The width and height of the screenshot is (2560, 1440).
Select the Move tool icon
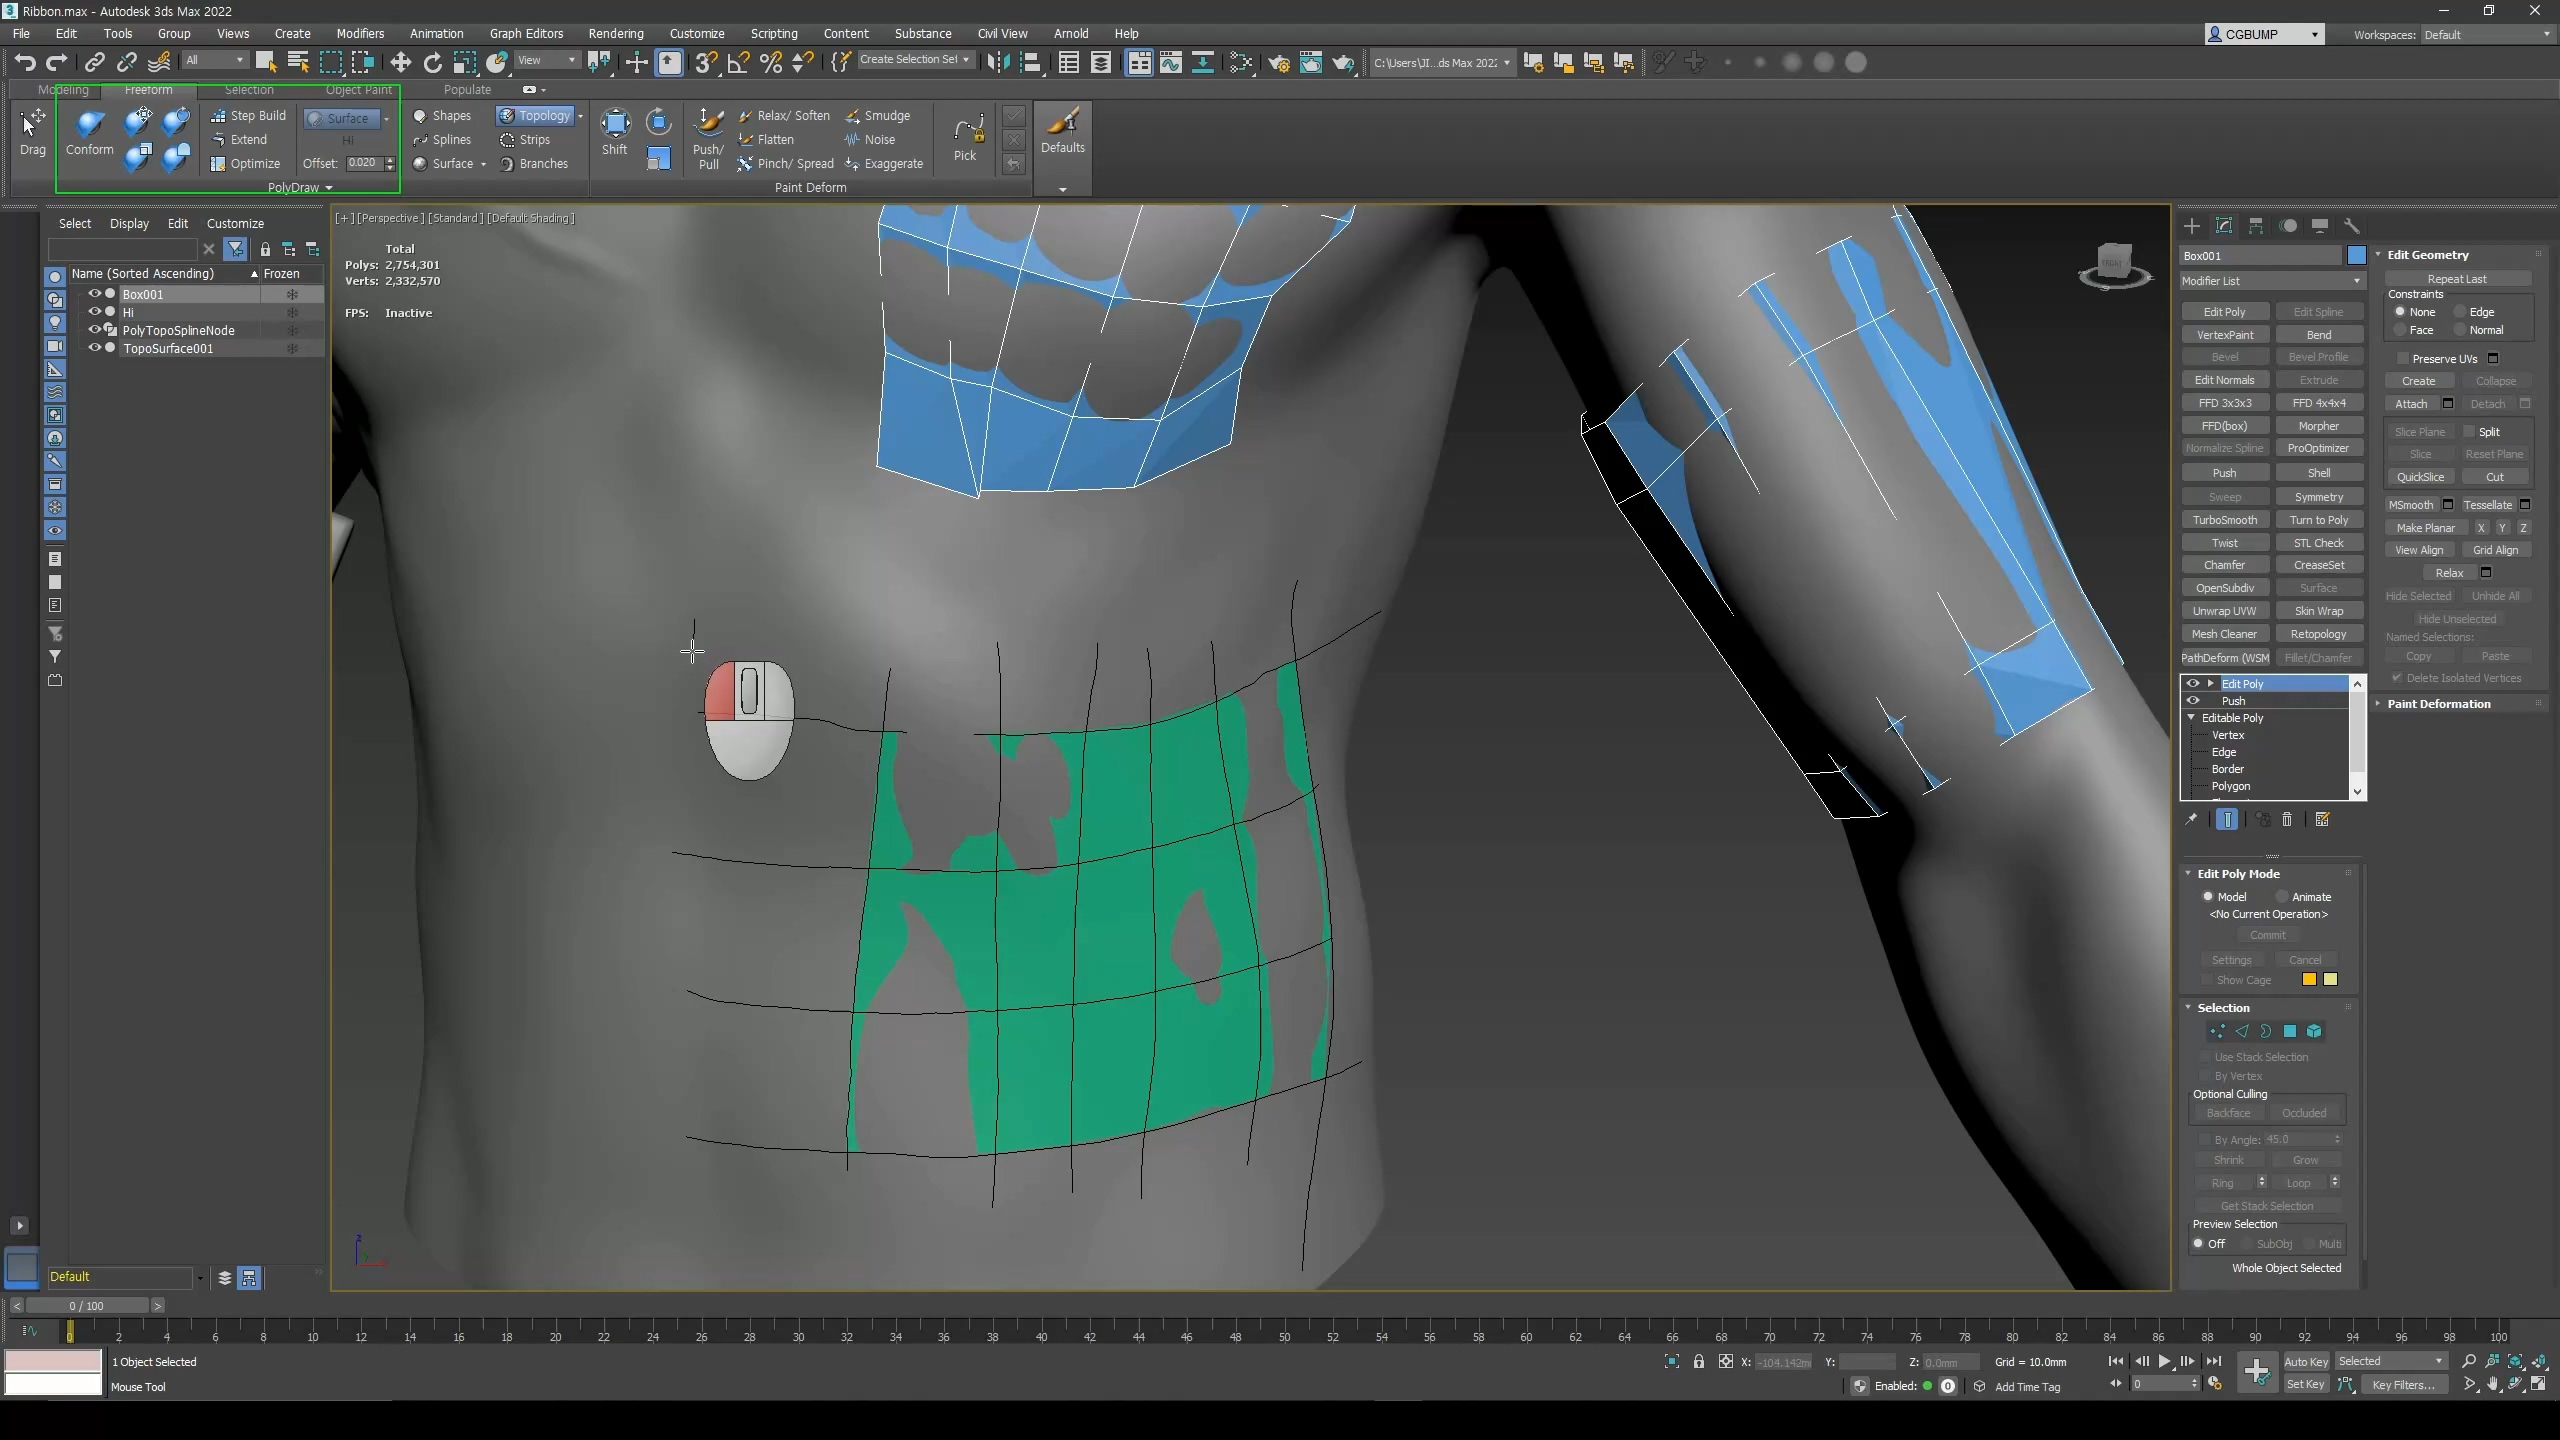(400, 62)
